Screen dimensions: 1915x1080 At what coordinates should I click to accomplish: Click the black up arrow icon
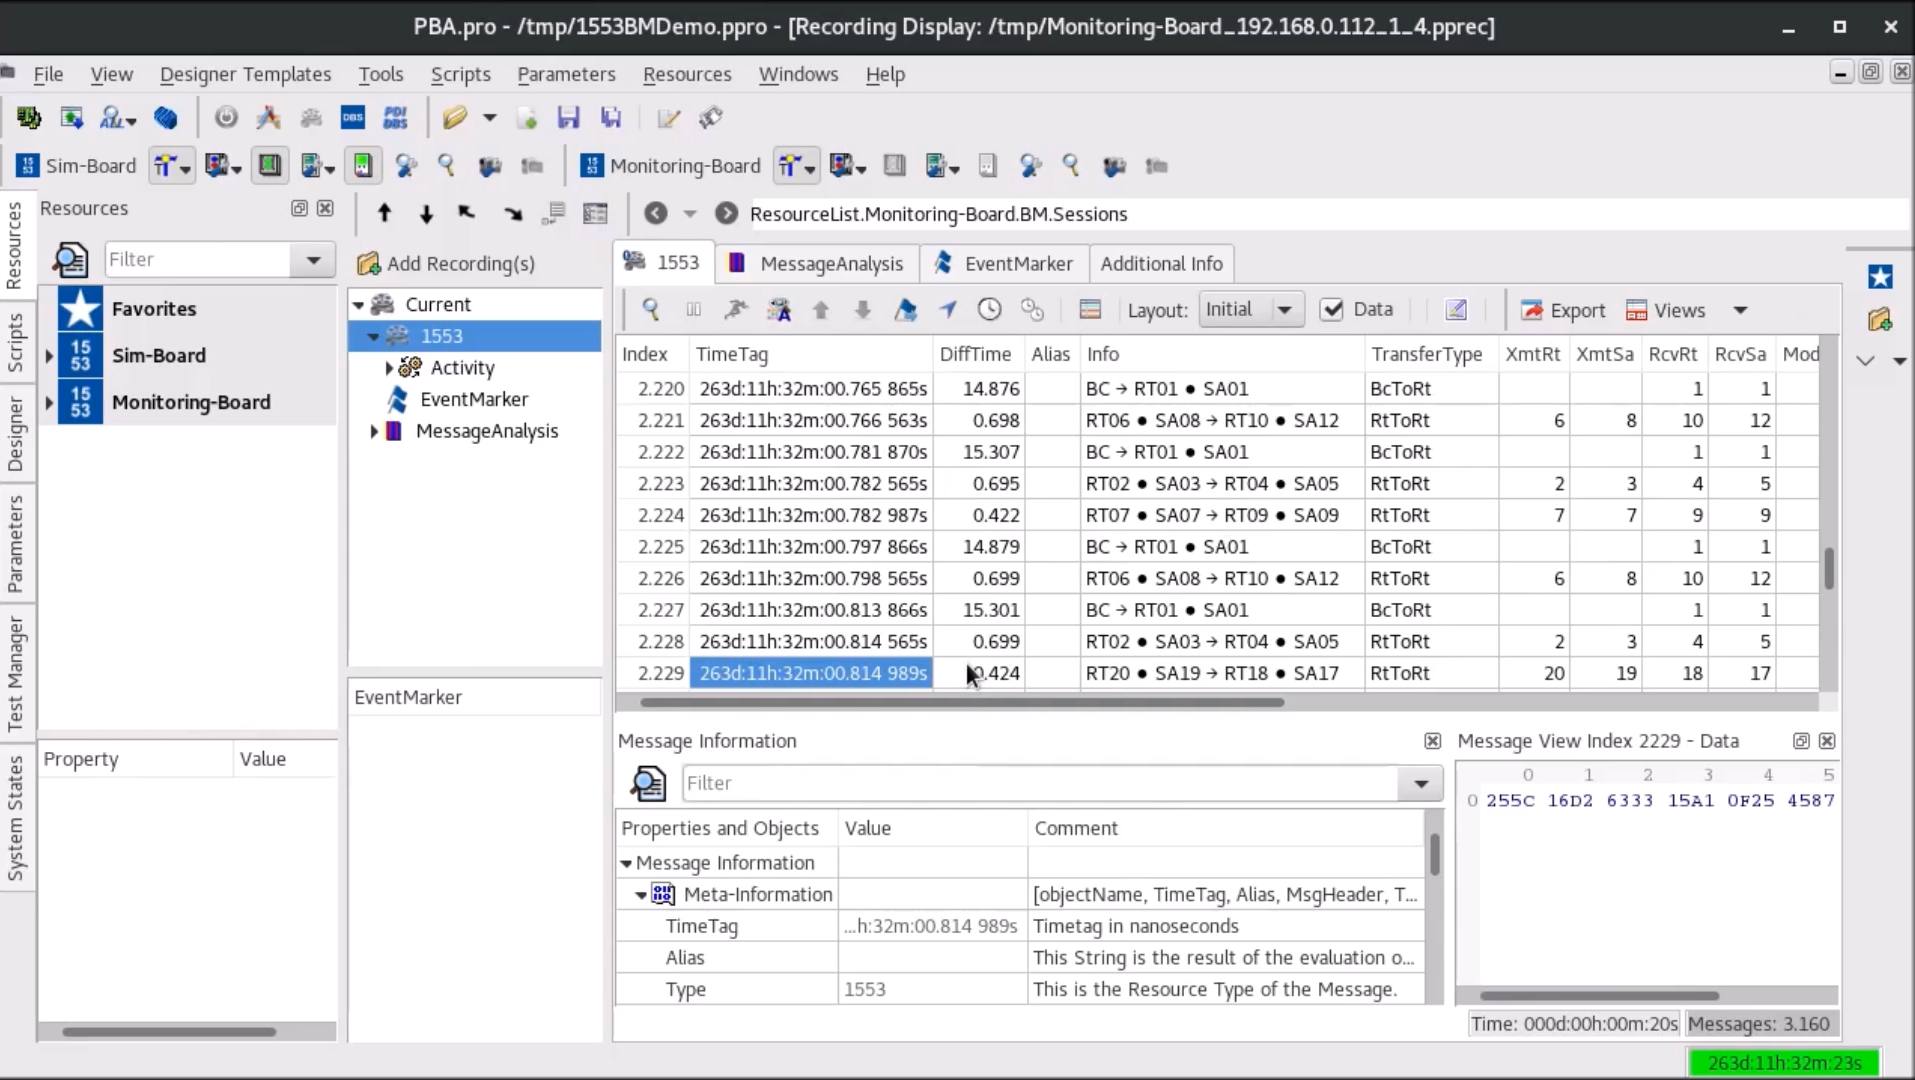point(384,213)
